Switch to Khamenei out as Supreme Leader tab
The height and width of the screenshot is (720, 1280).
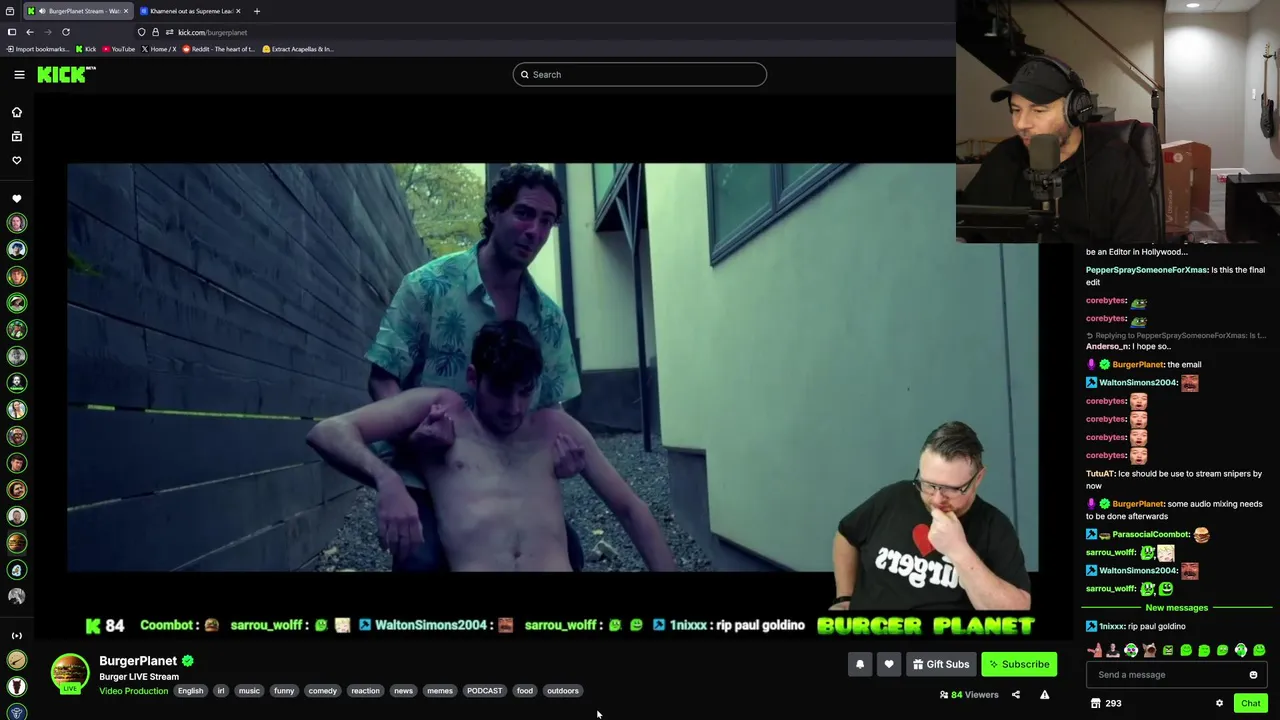(x=190, y=11)
